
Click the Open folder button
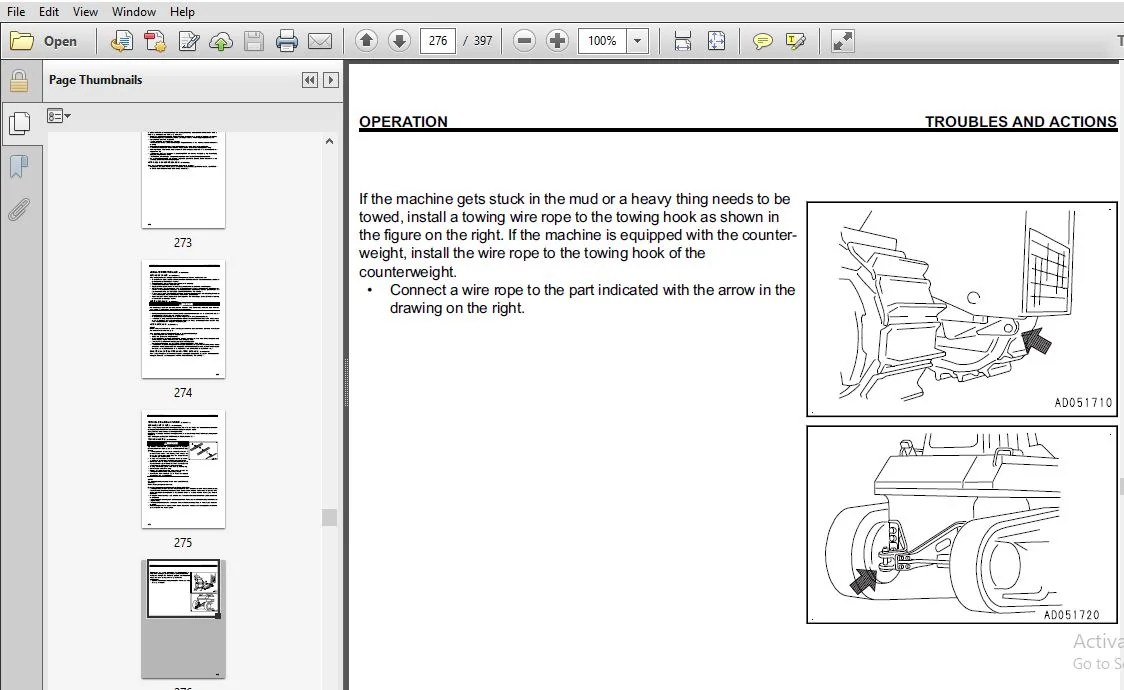tap(43, 41)
